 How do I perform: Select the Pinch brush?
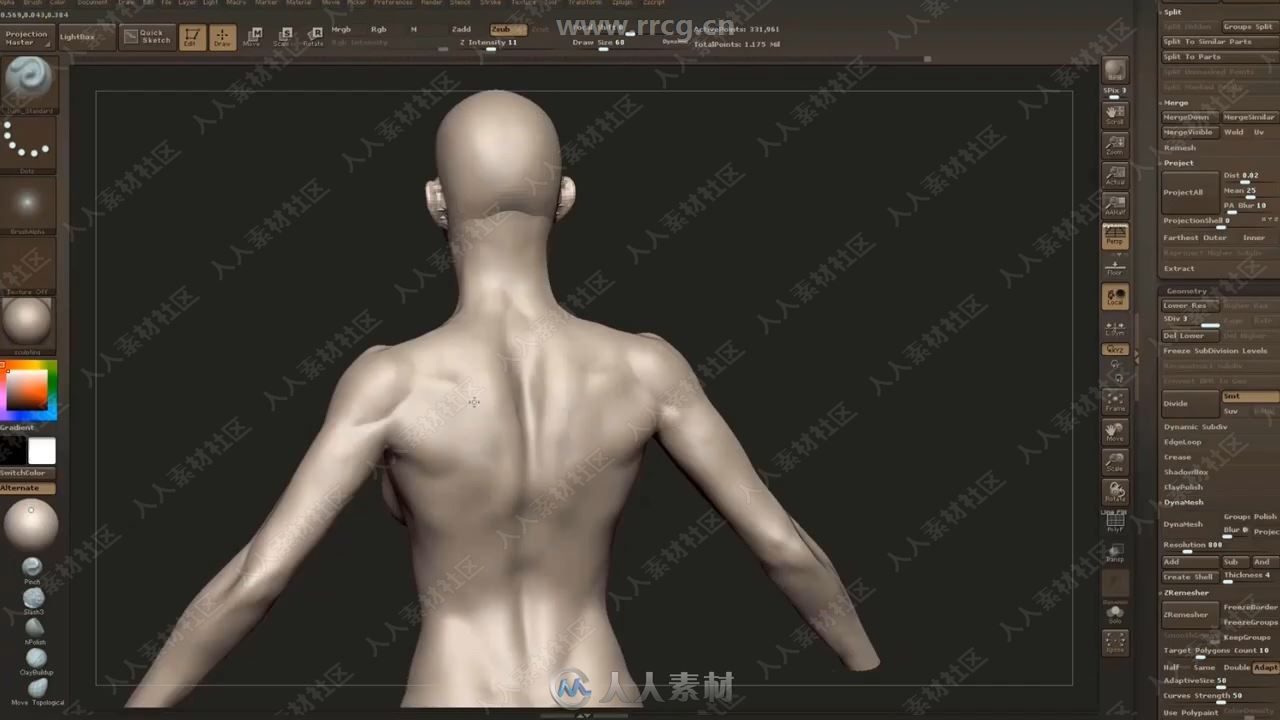[x=32, y=568]
